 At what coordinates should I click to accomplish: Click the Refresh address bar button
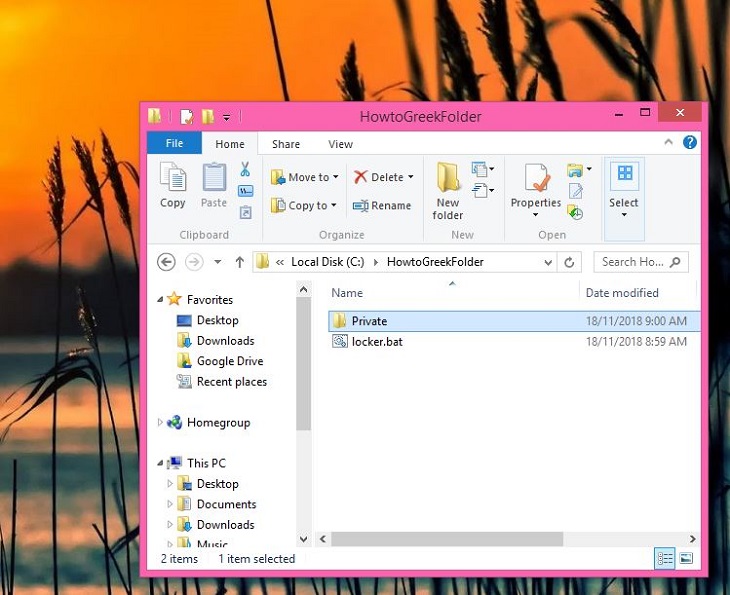pyautogui.click(x=569, y=262)
